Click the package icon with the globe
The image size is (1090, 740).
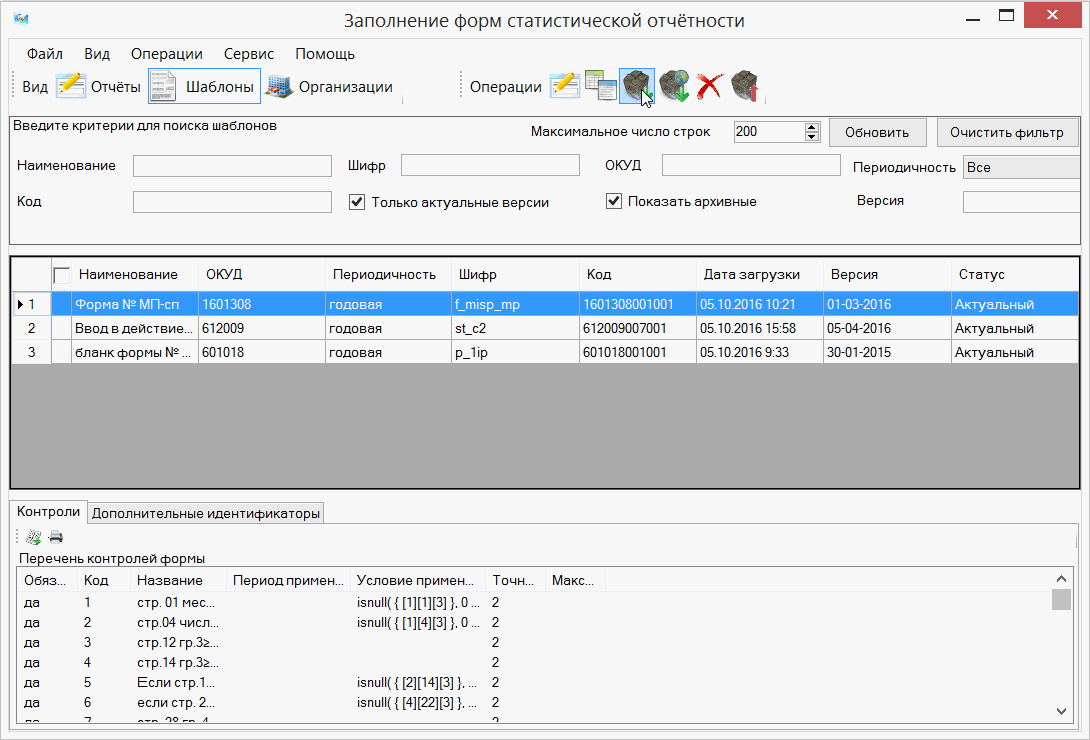[x=674, y=87]
